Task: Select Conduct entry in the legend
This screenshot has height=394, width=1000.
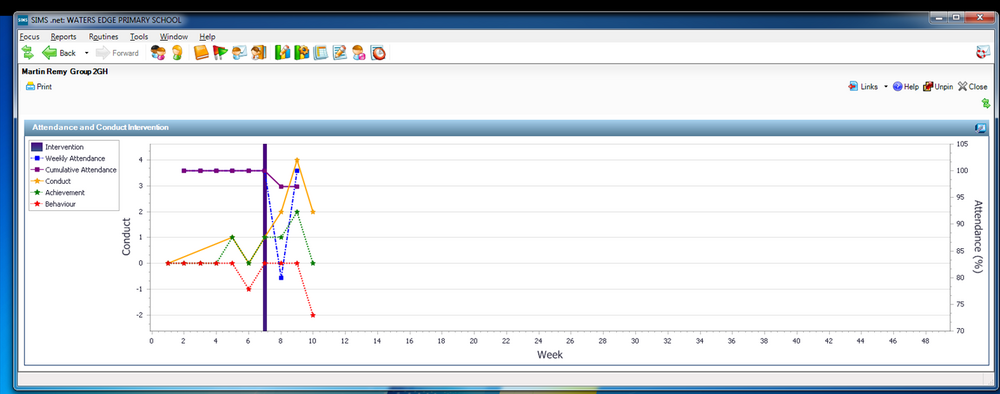Action: click(51, 181)
